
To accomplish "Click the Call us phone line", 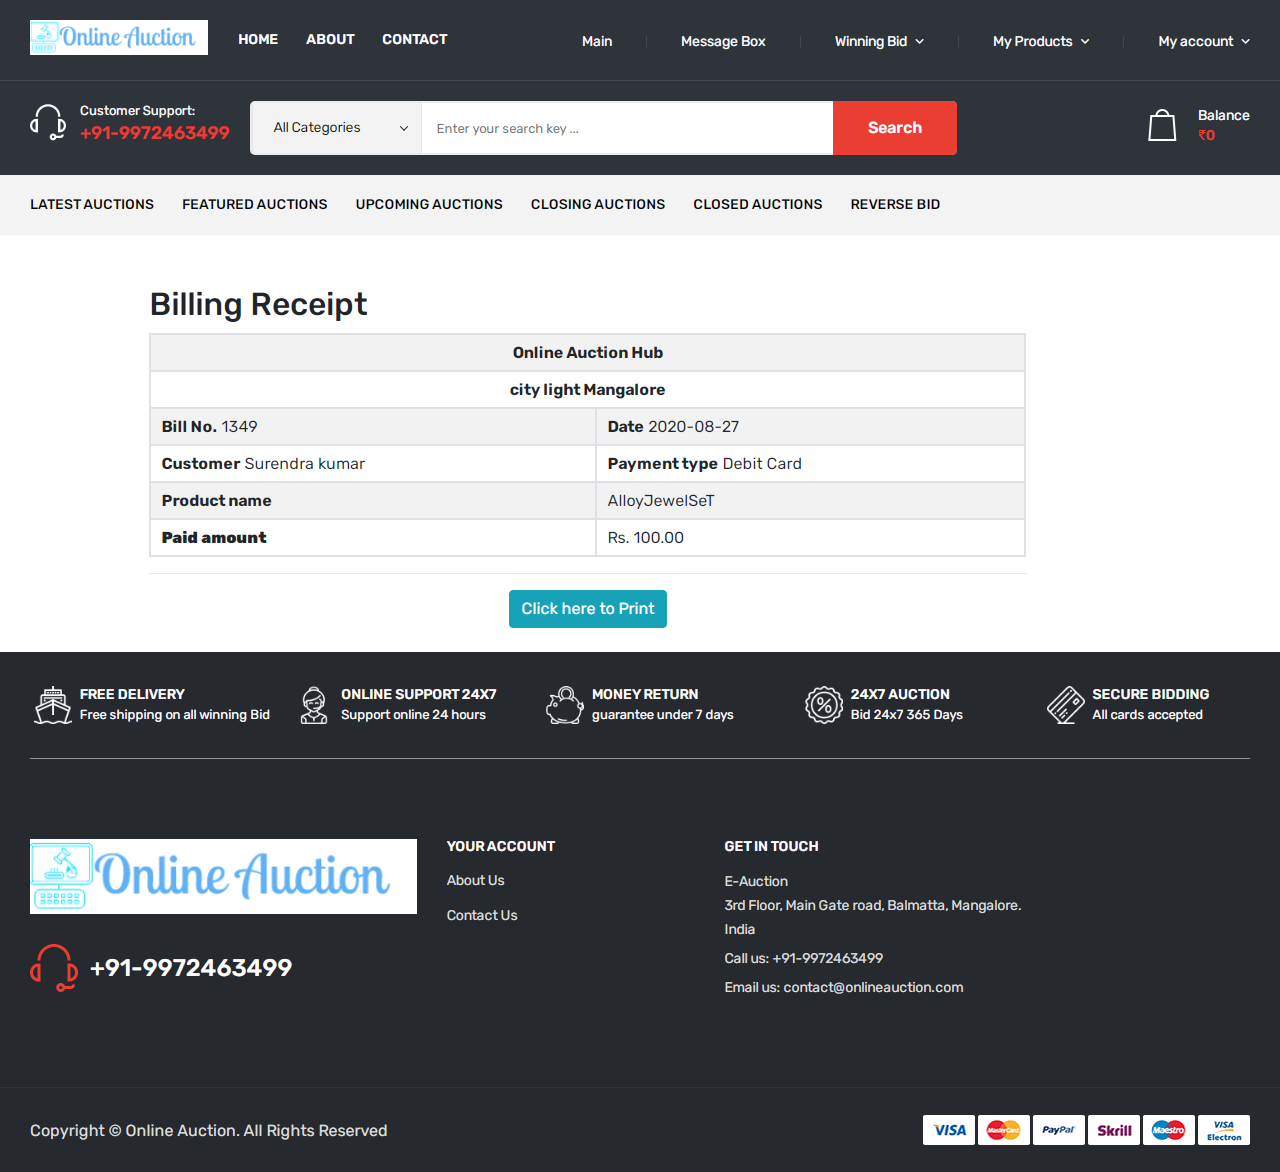I will pyautogui.click(x=804, y=958).
